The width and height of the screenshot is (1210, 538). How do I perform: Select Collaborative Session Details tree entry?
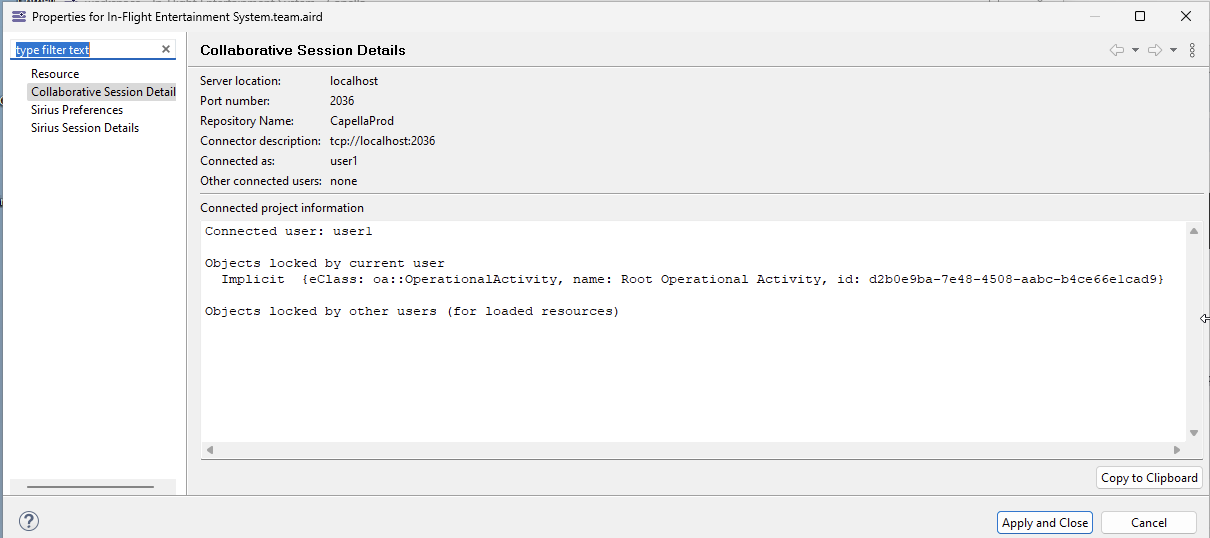(103, 92)
